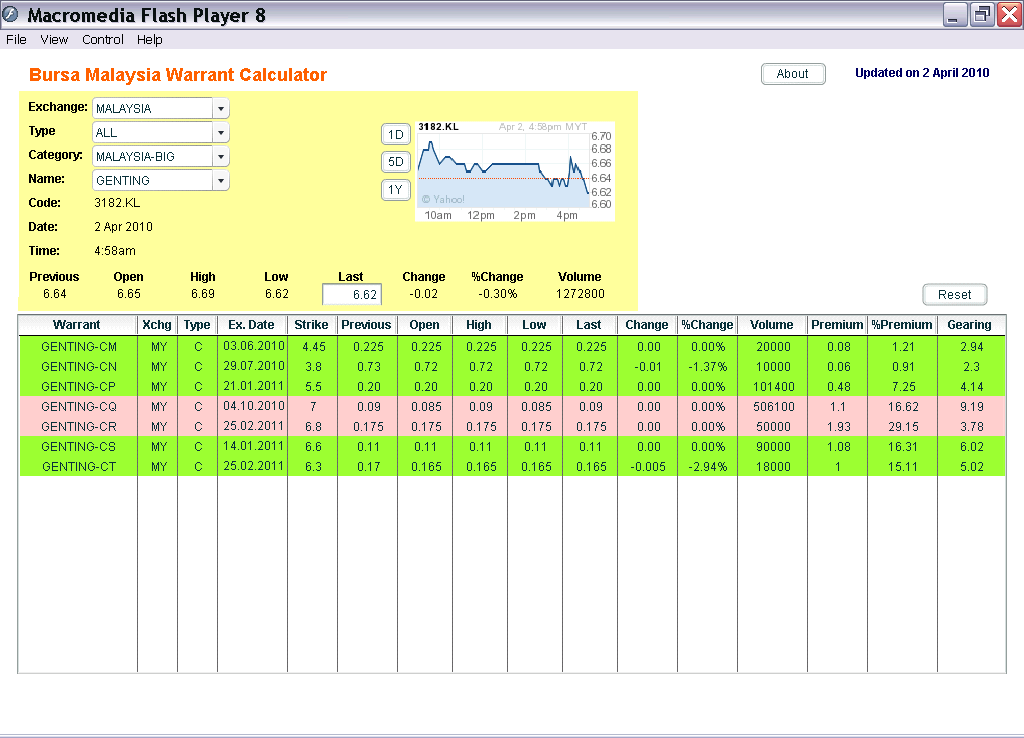The width and height of the screenshot is (1024, 738).
Task: Click the MALAYSIA exchange combo box
Action: tap(161, 108)
